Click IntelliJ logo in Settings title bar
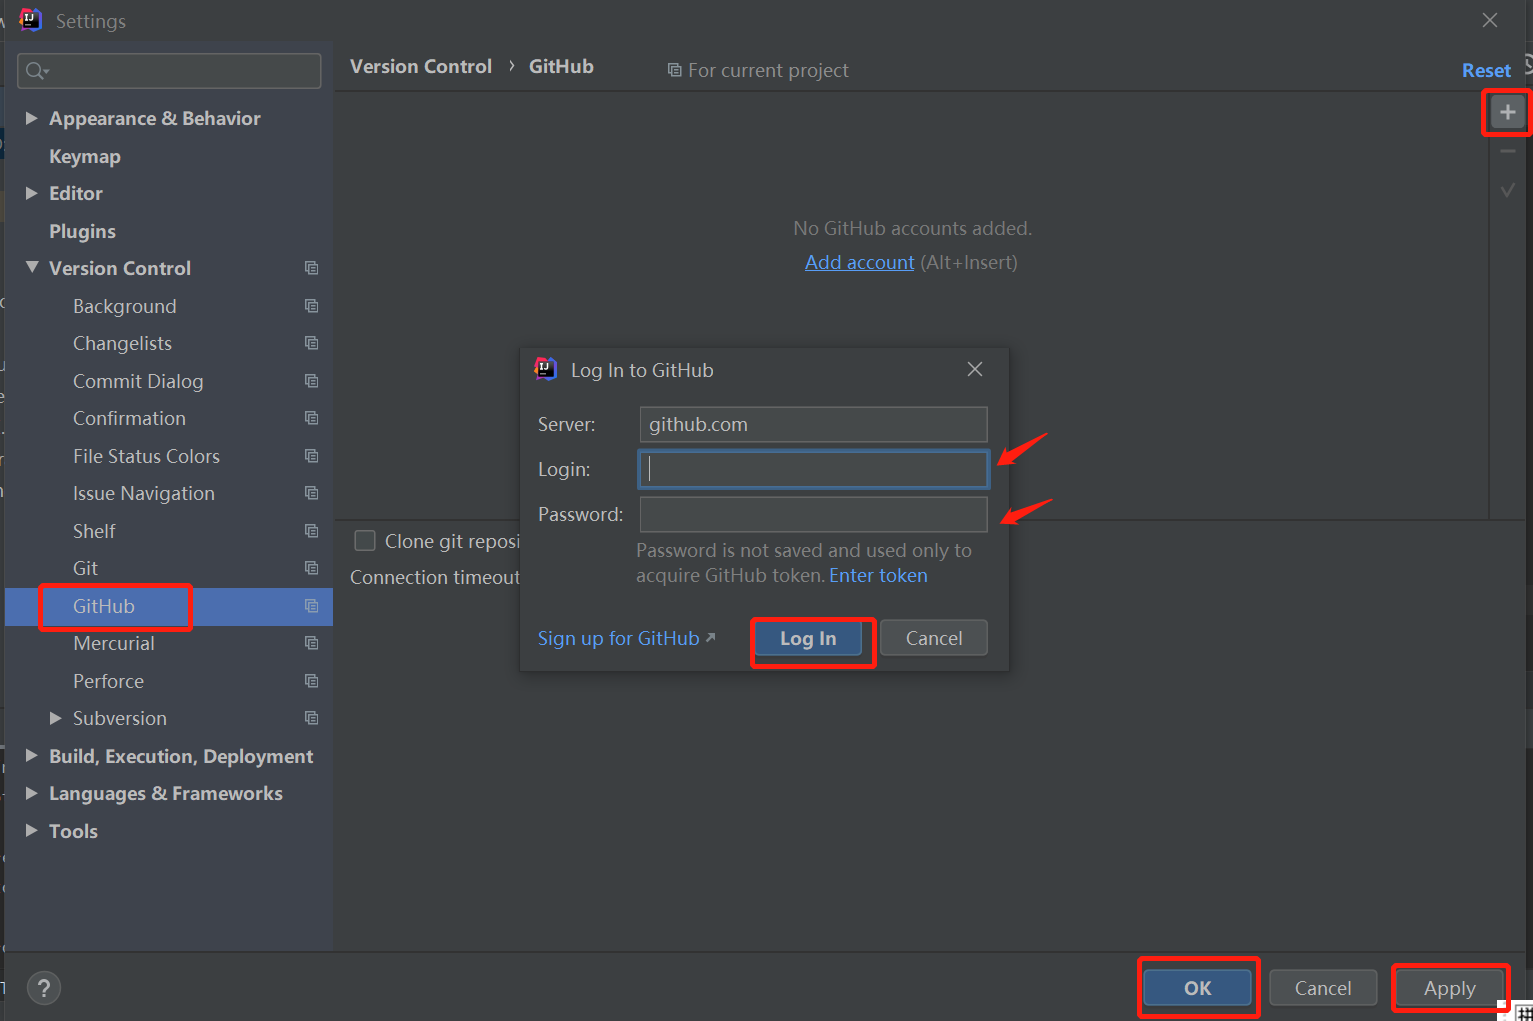 click(x=30, y=20)
